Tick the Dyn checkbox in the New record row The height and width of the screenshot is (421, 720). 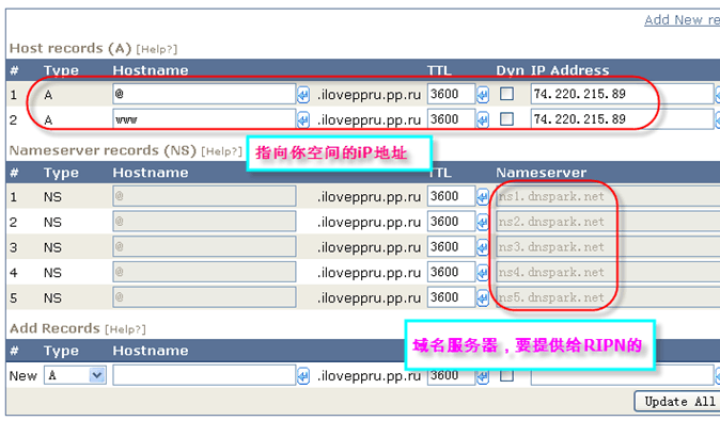(507, 376)
